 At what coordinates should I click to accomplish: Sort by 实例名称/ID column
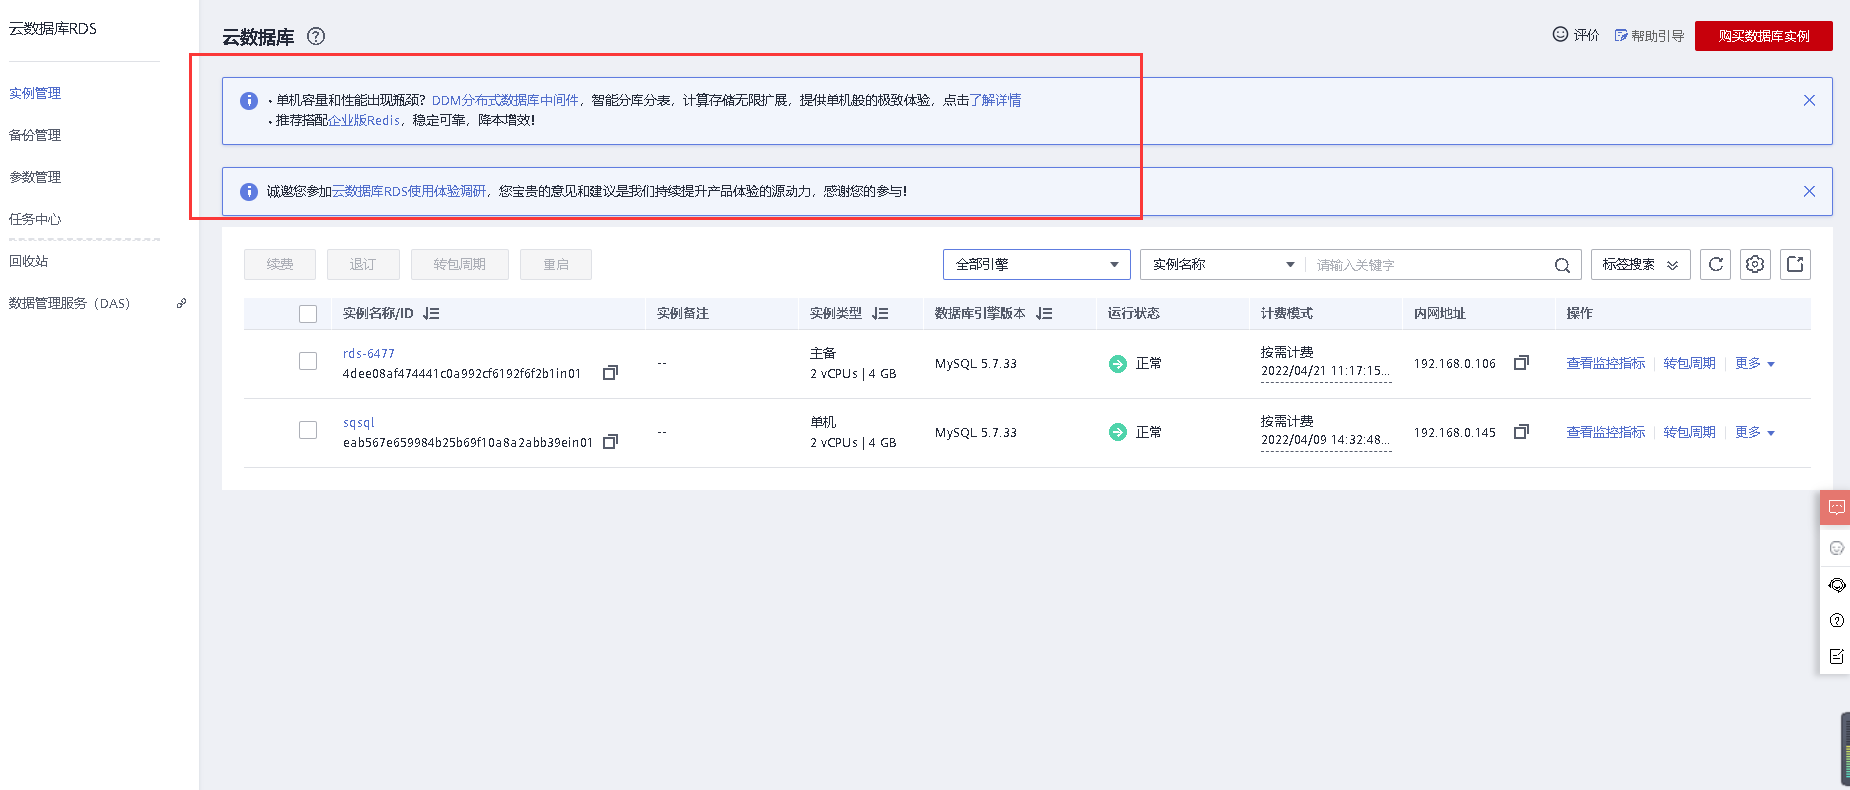pyautogui.click(x=431, y=313)
